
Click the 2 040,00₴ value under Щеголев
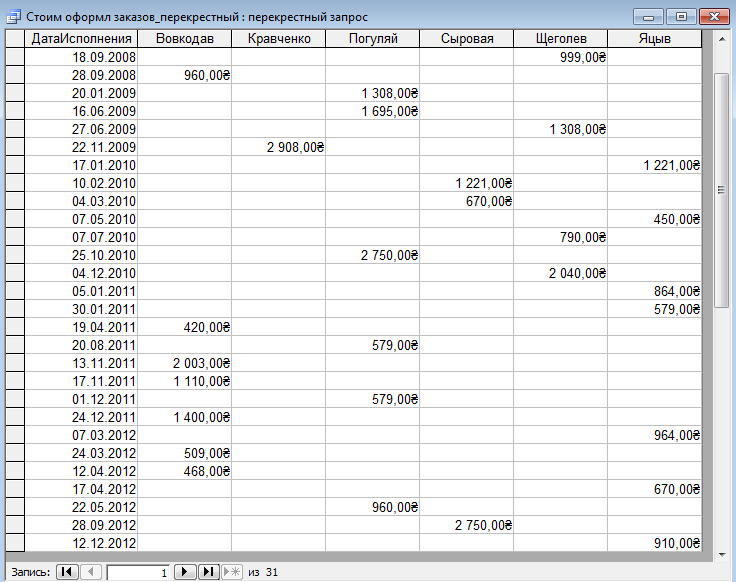pyautogui.click(x=561, y=273)
